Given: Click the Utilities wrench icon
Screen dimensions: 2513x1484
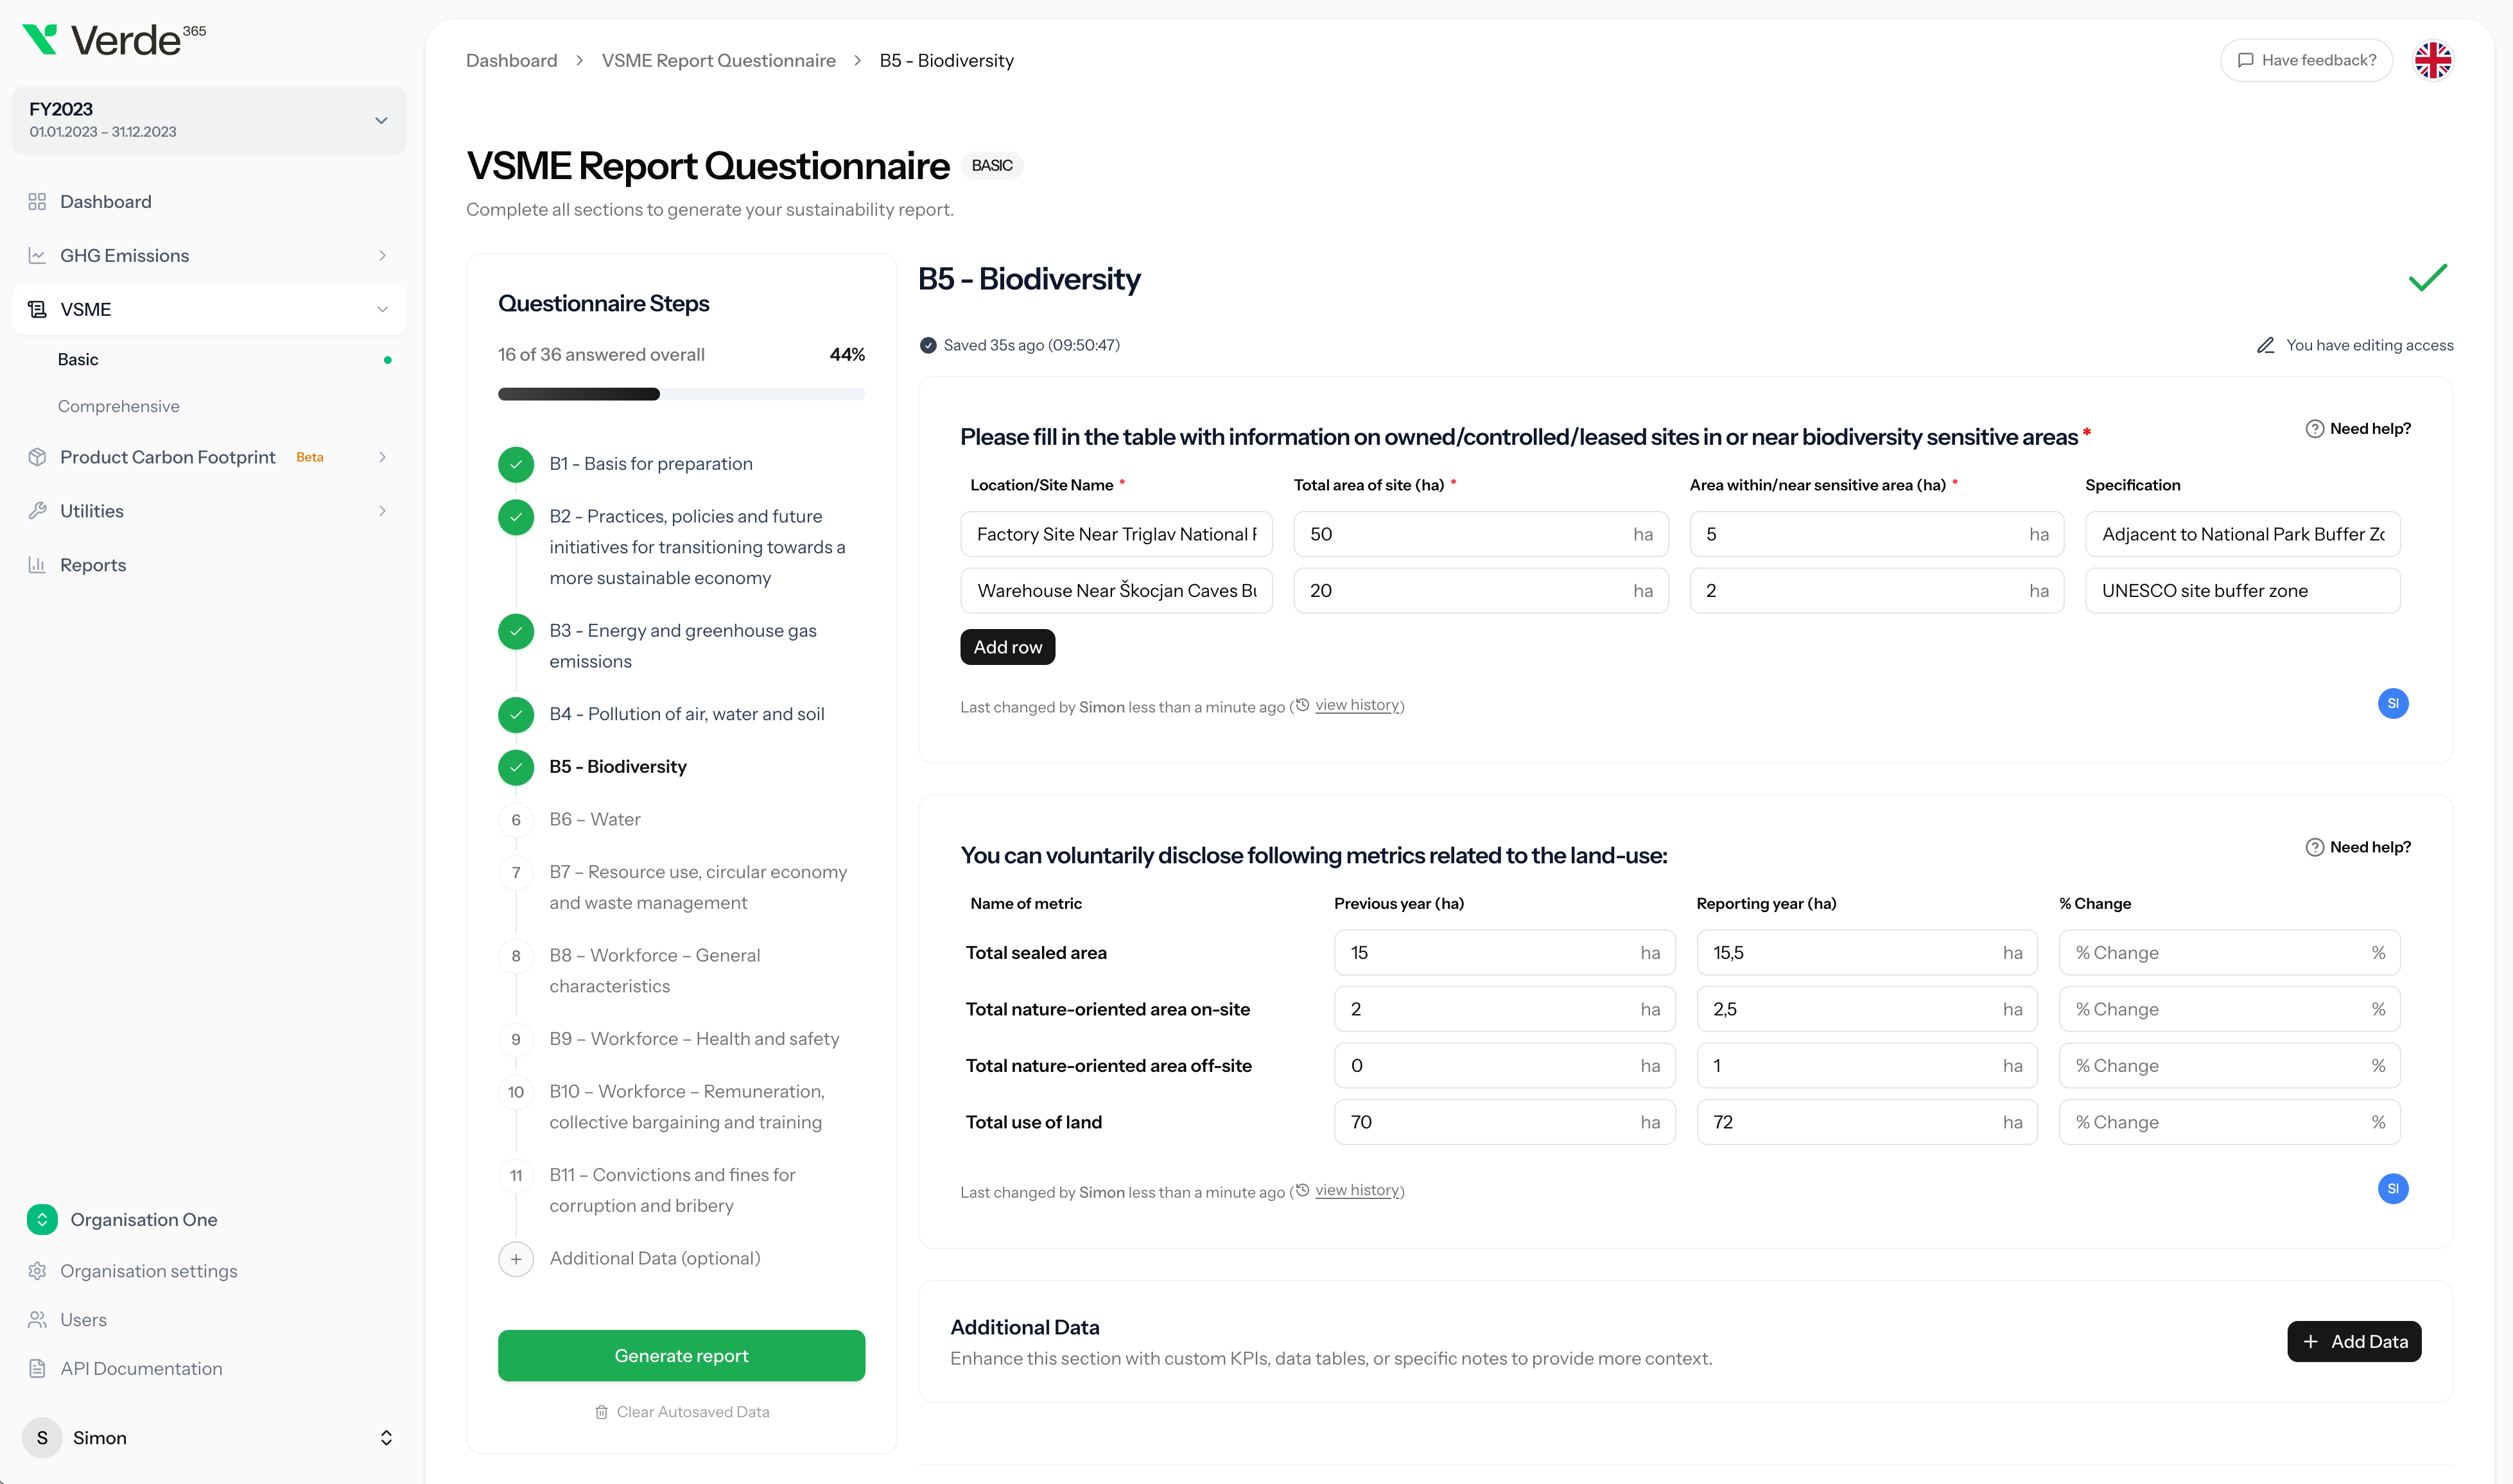Looking at the screenshot, I should (37, 511).
